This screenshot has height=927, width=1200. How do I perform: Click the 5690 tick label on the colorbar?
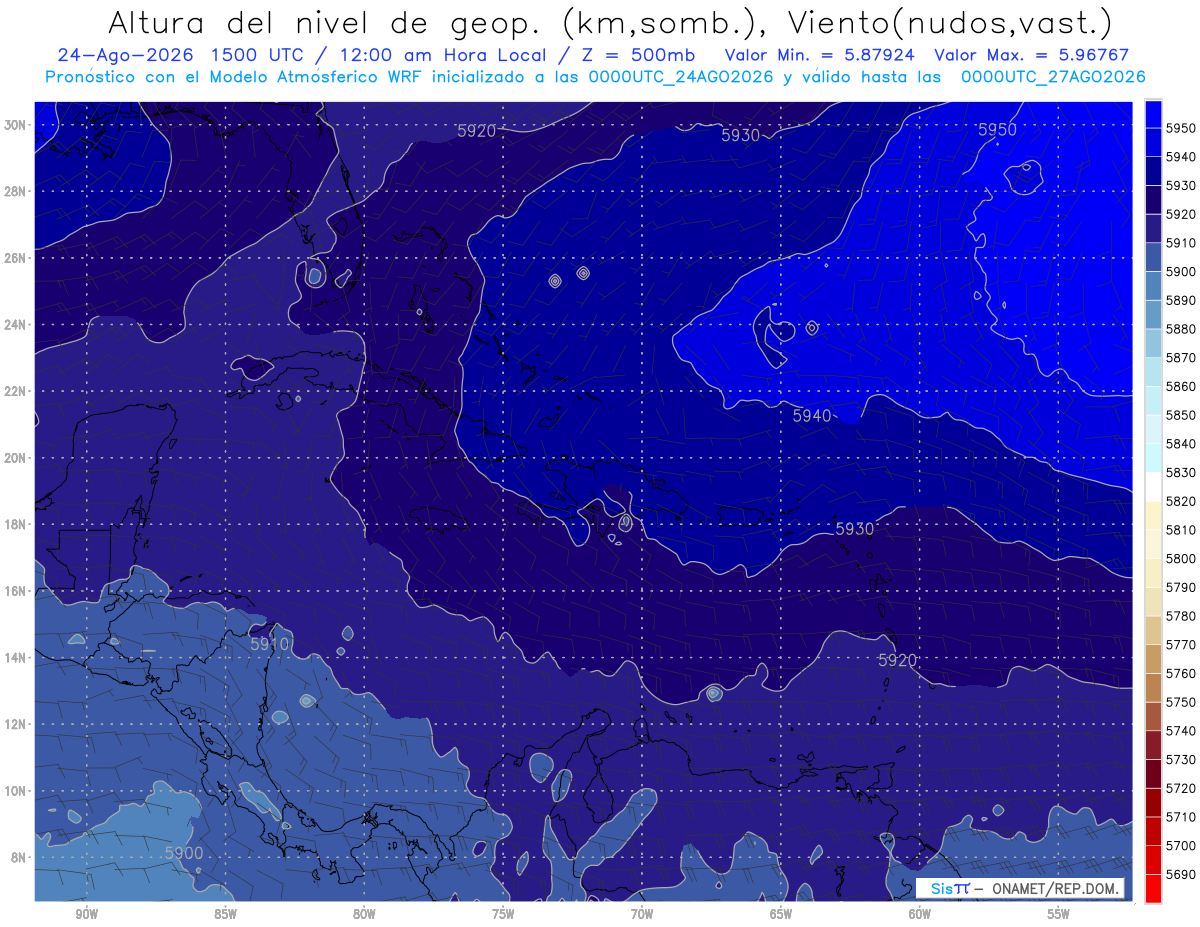click(x=1181, y=874)
